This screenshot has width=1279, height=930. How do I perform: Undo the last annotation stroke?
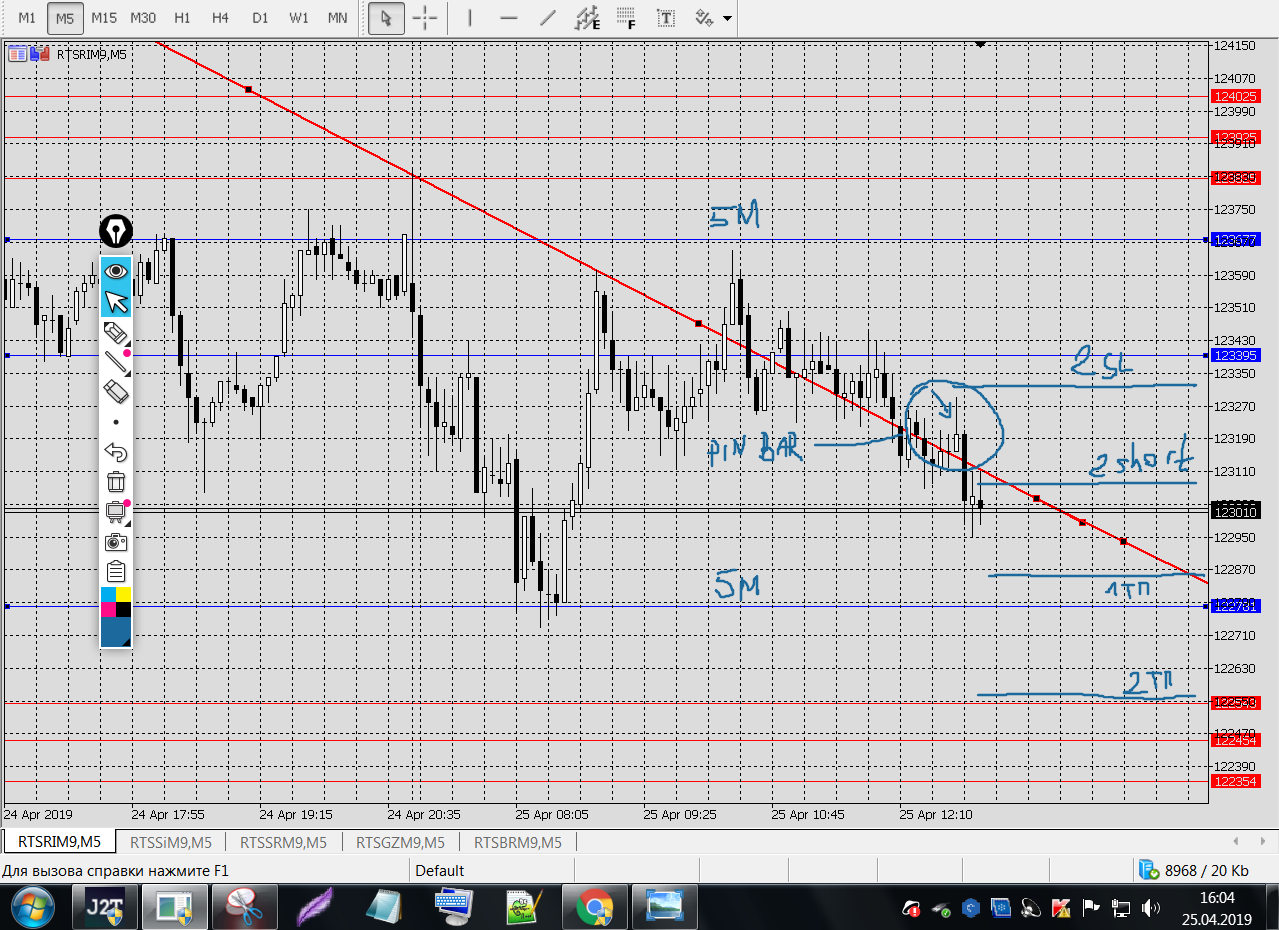pos(116,452)
